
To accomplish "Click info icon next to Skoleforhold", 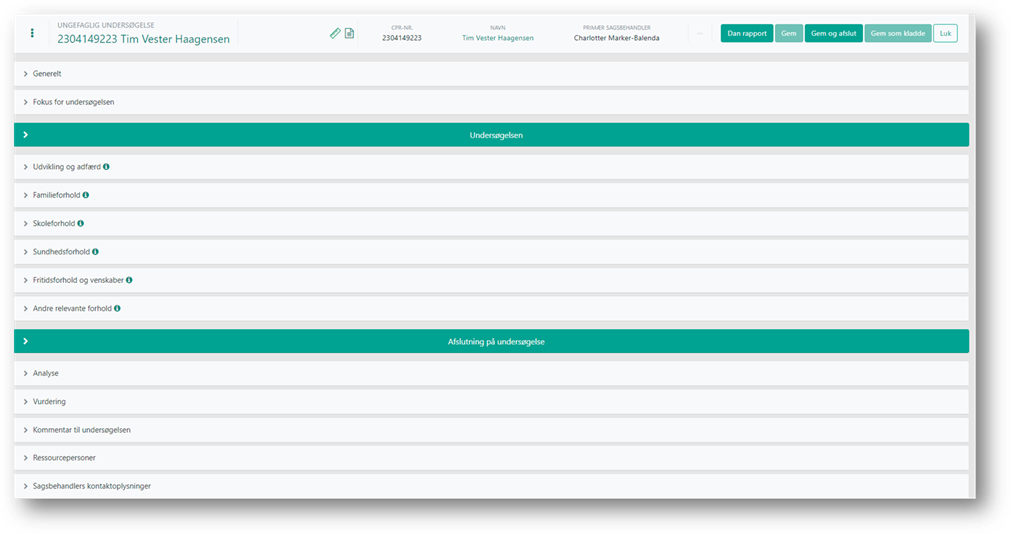I will [81, 223].
